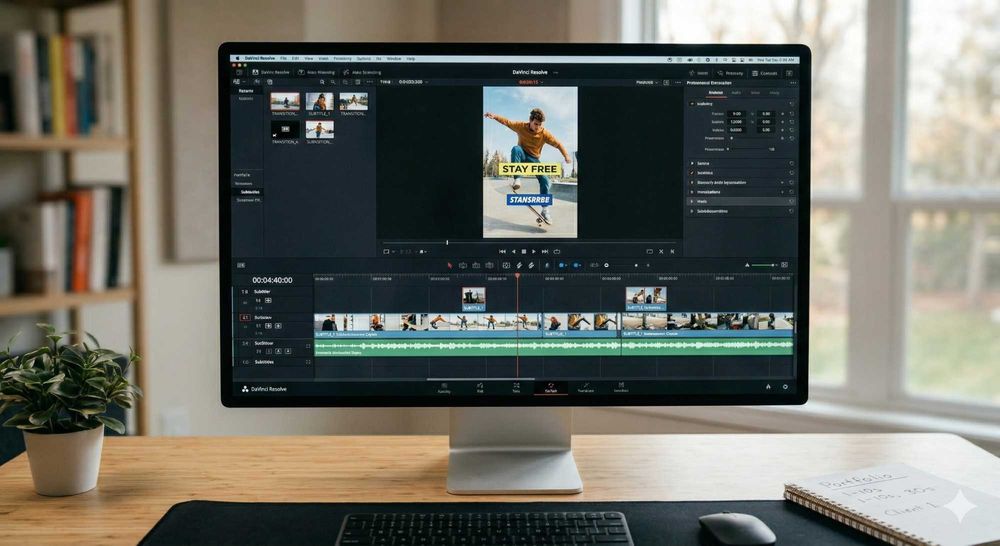Viewport: 1000px width, 546px height.
Task: Click the orange playhead marker on timeline ruler
Action: click(517, 276)
